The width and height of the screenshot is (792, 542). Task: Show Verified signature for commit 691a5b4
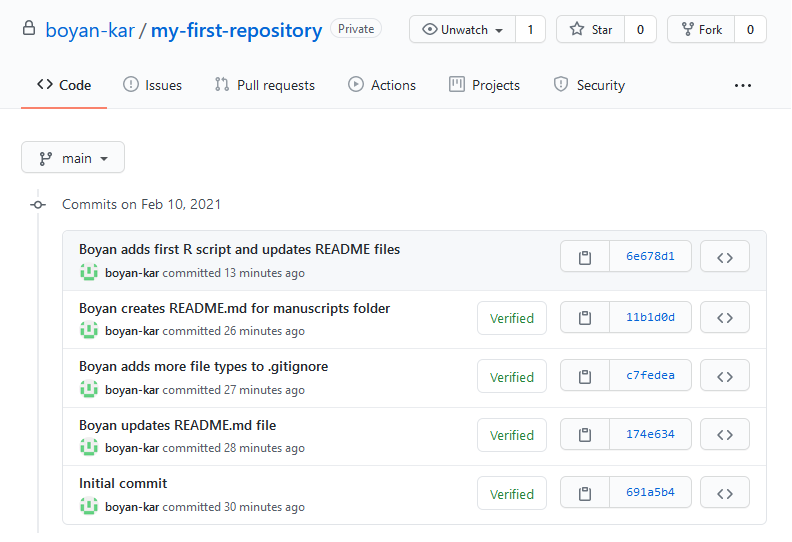click(512, 494)
